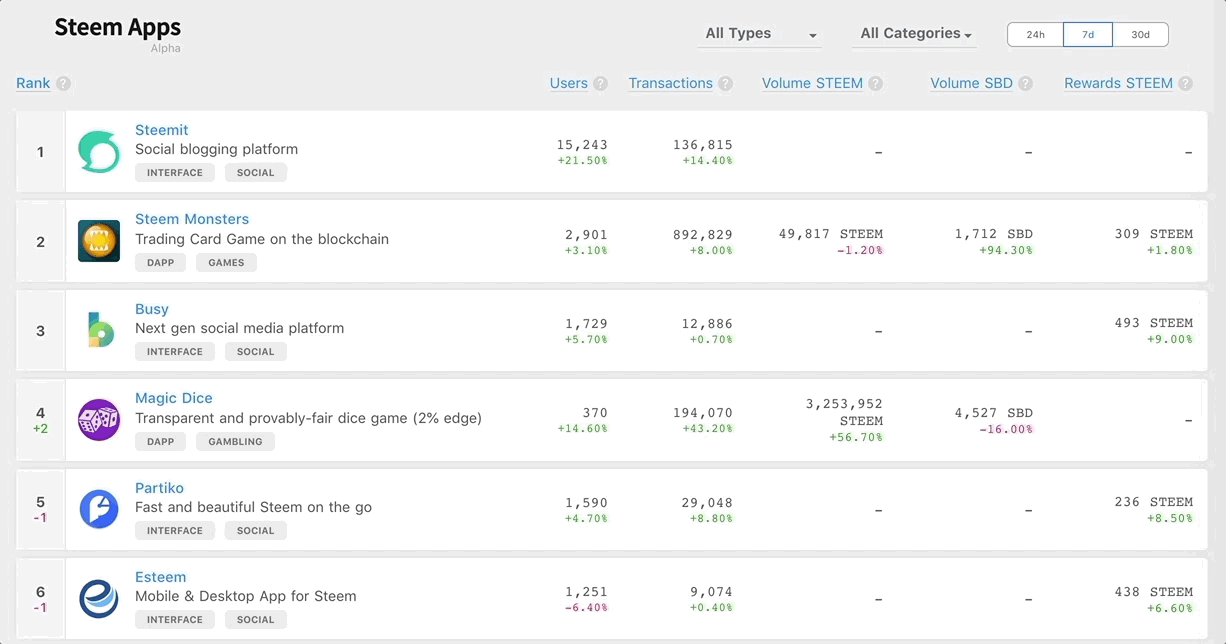Select the 7d time range

(x=1088, y=34)
